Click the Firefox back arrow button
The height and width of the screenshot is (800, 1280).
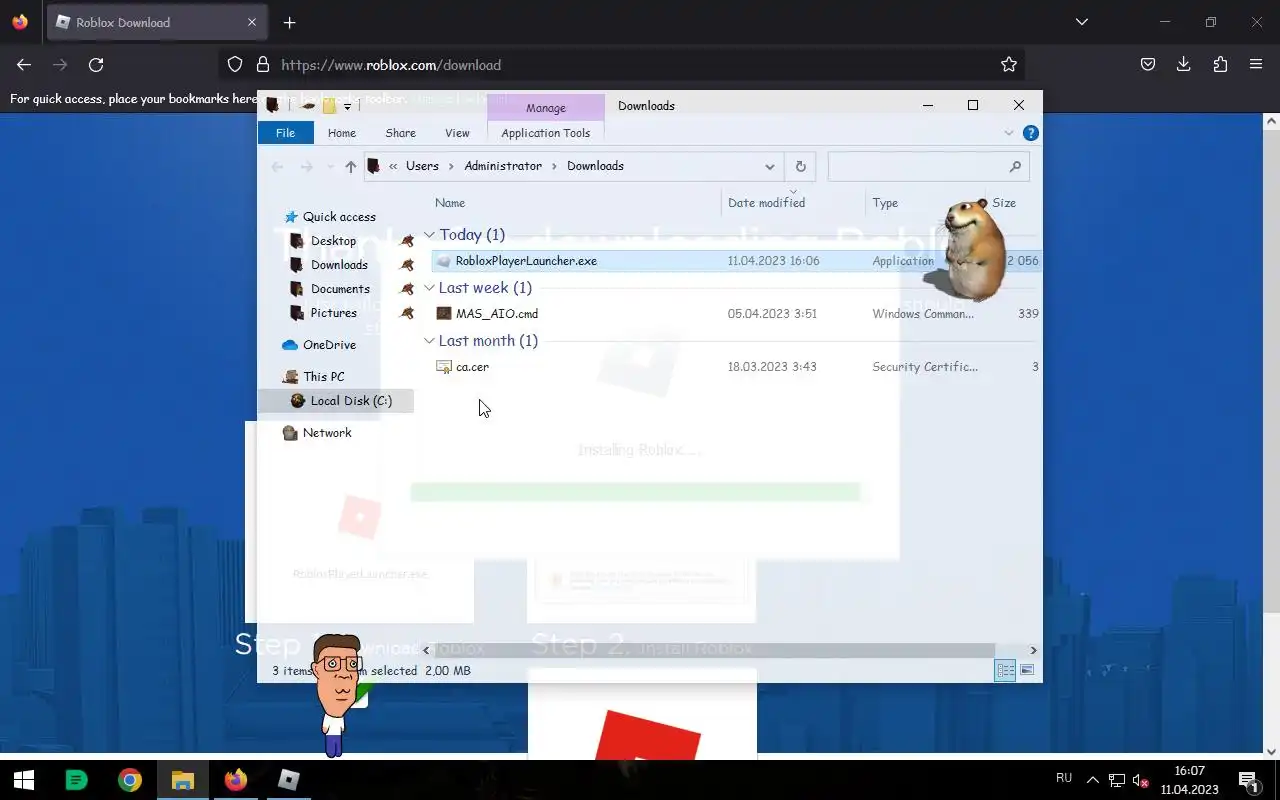24,64
